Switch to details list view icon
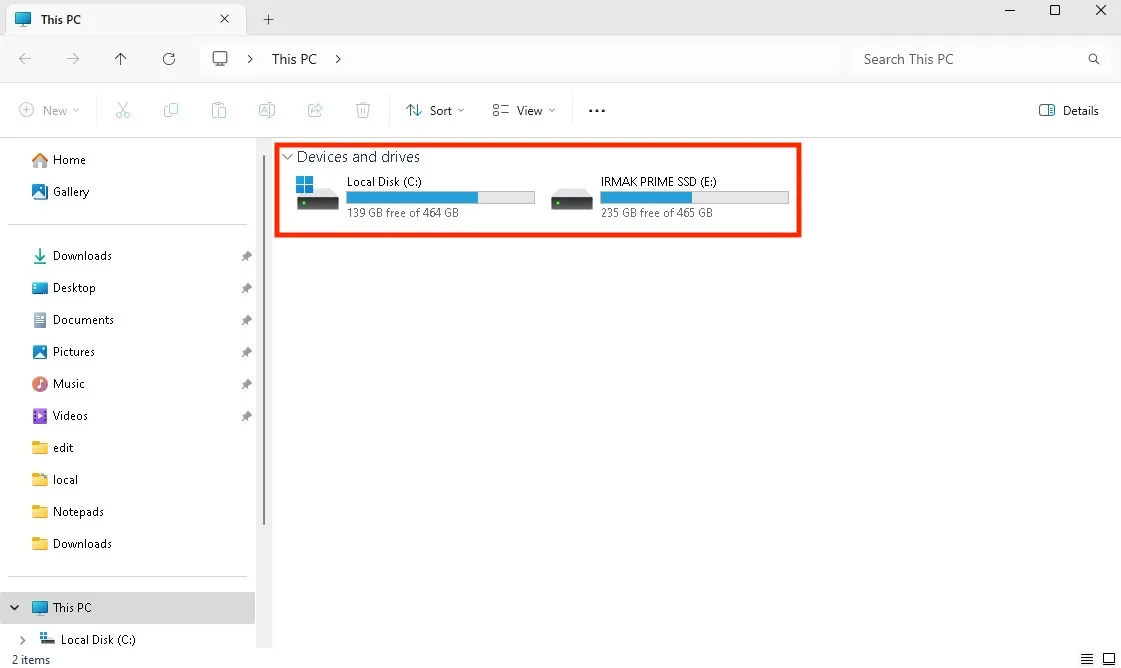Viewport: 1121px width, 668px height. (1087, 659)
